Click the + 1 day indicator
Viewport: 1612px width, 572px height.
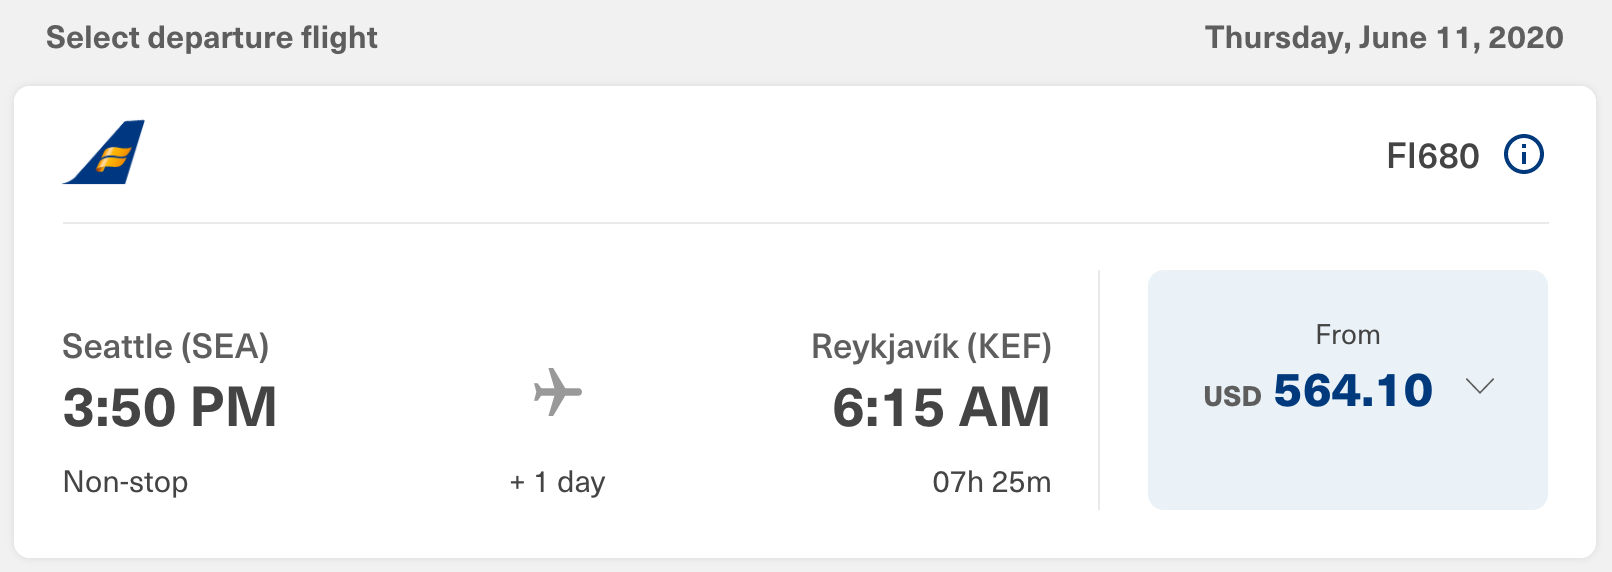[557, 482]
